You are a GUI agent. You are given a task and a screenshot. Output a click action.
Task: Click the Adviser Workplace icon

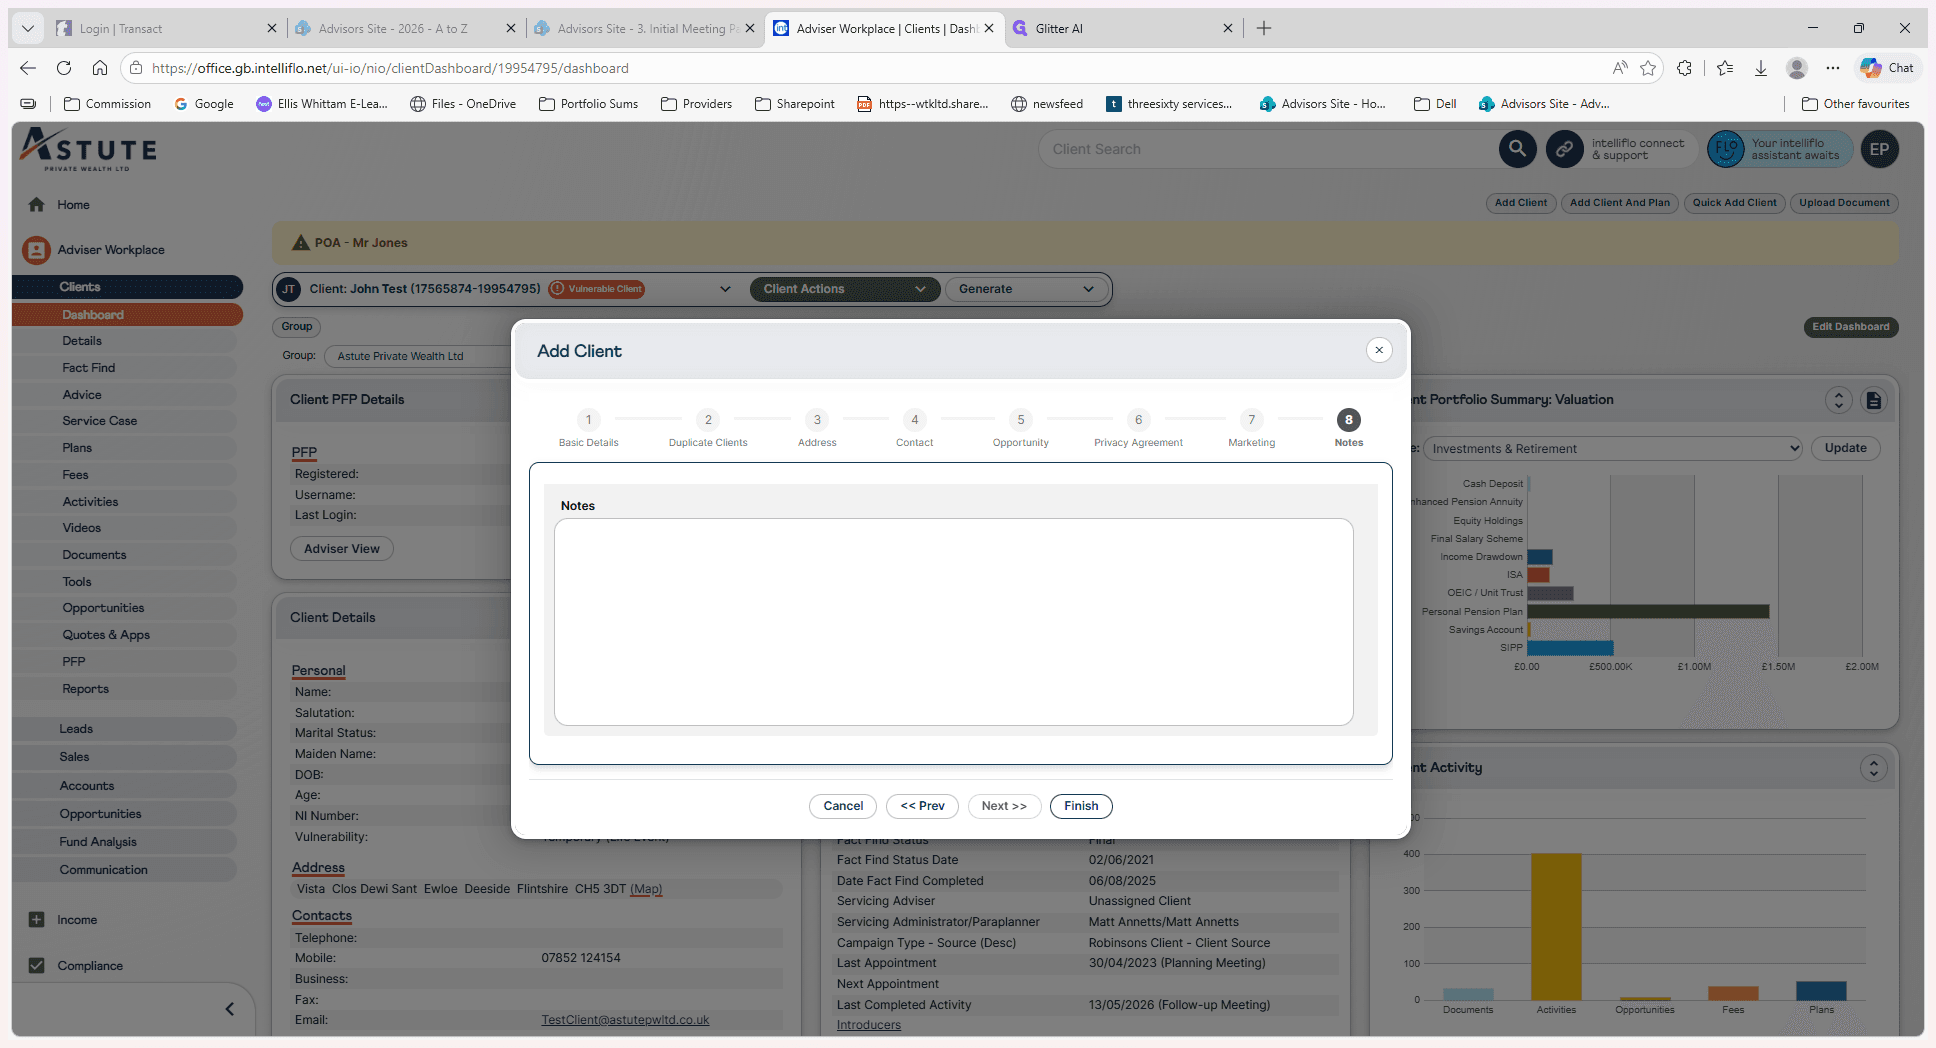[36, 250]
